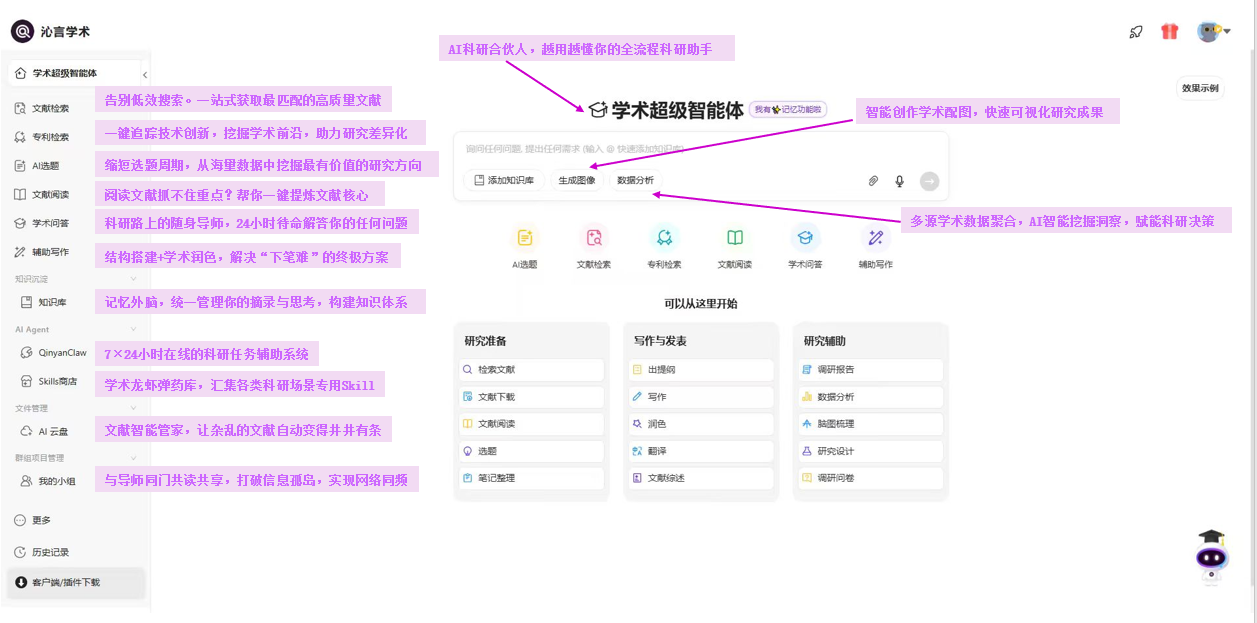
Task: Select 选题 under 研究准备
Action: [531, 451]
